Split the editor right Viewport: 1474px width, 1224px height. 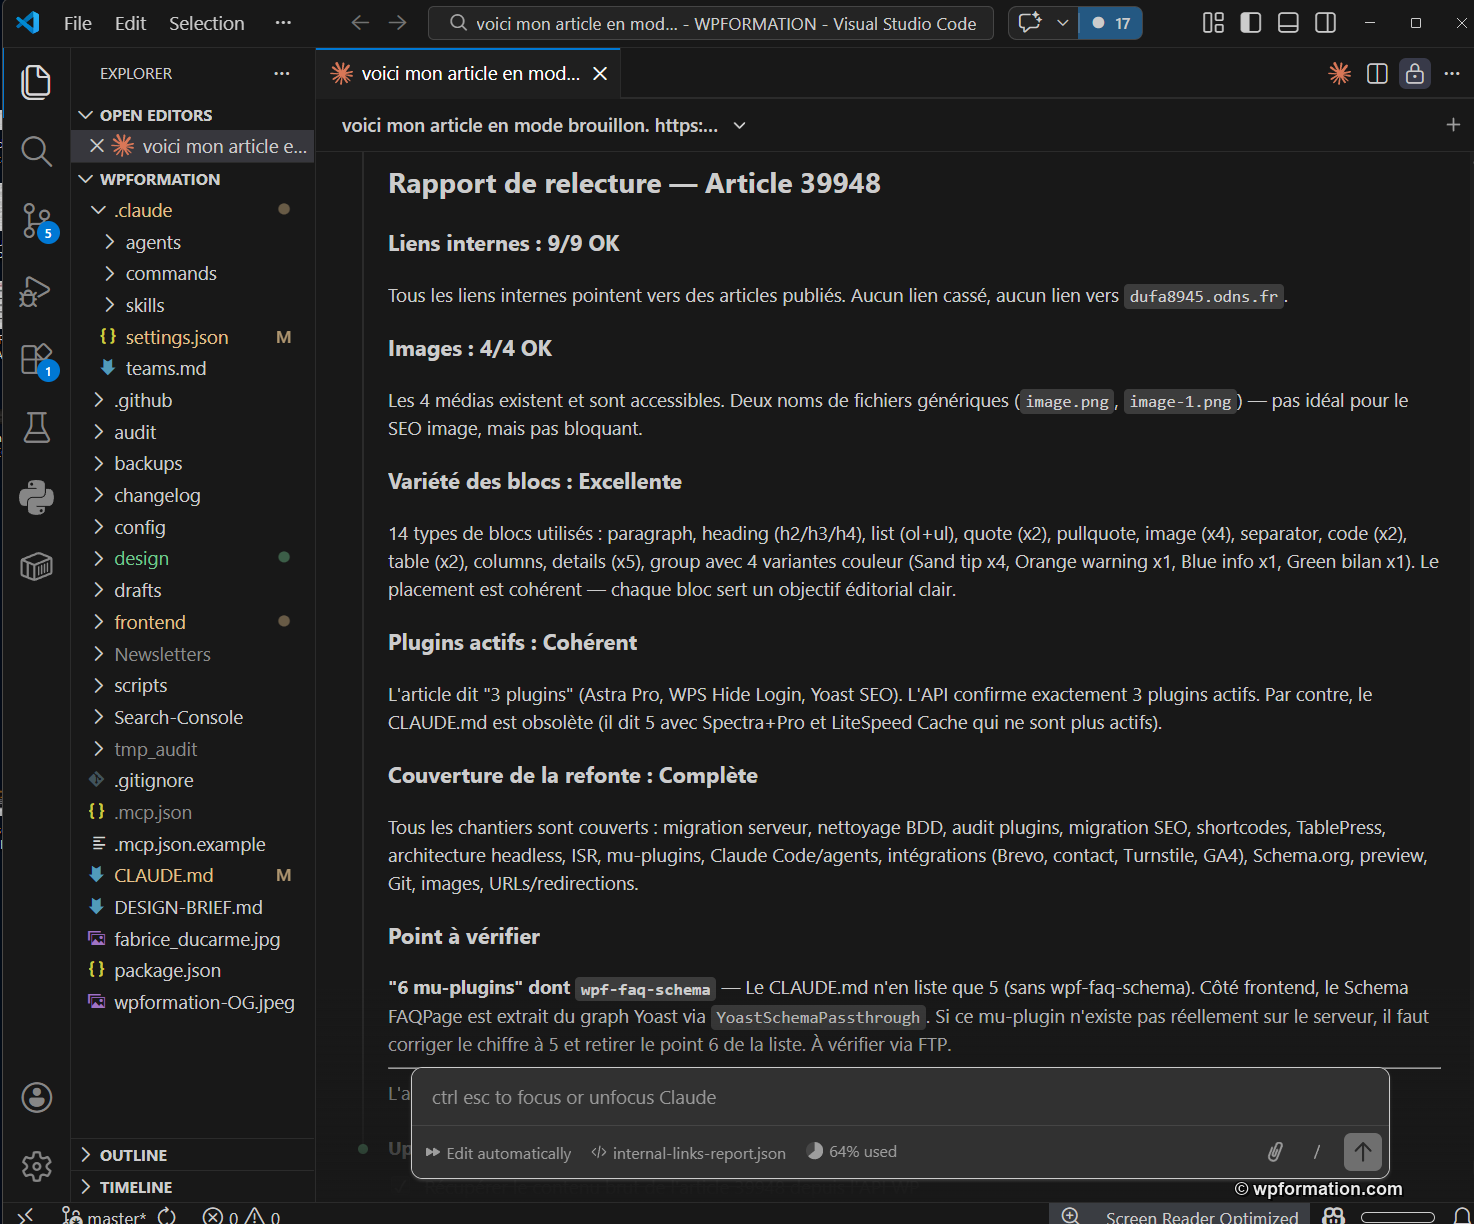pos(1377,73)
